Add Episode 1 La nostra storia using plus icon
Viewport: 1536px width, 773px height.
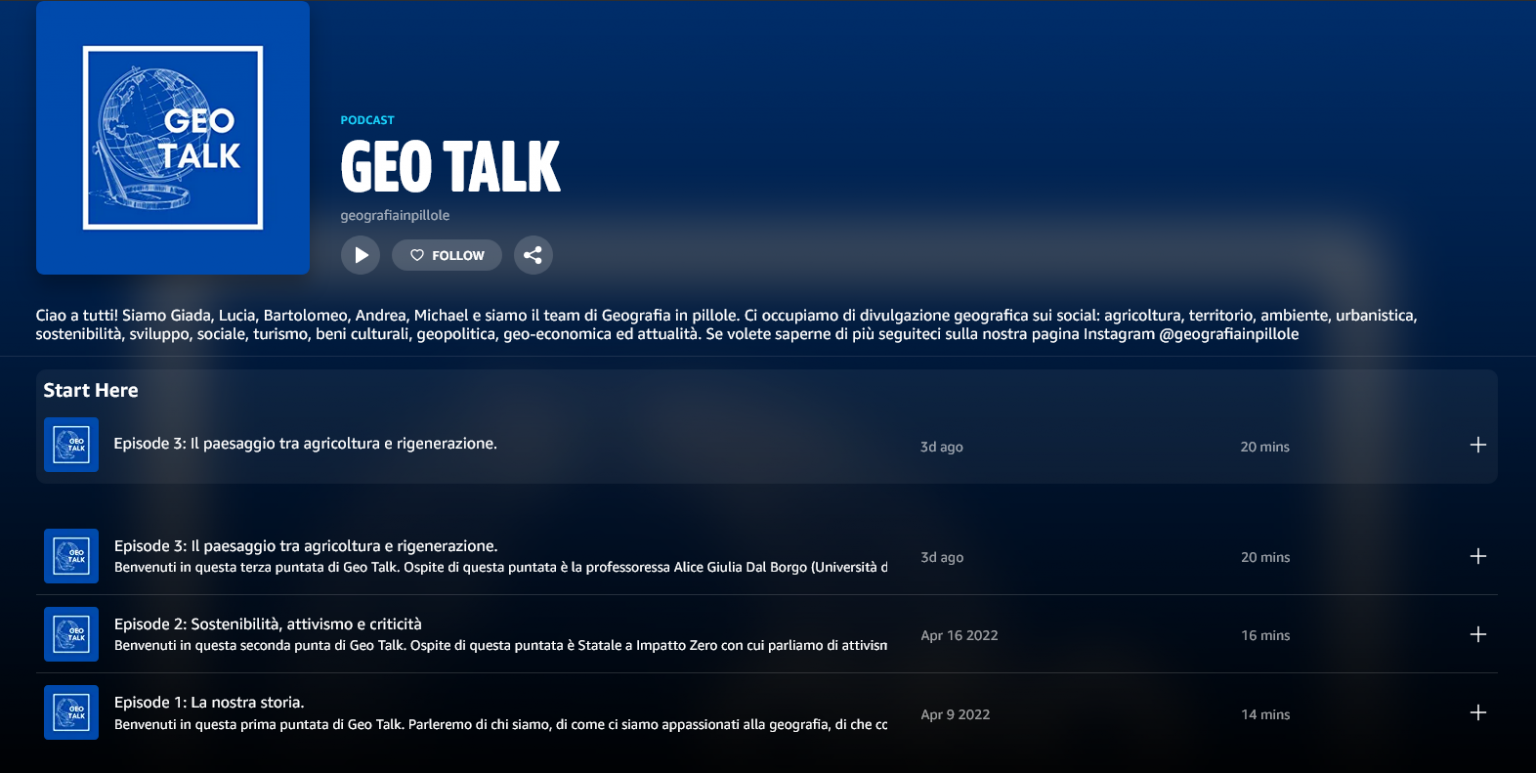click(x=1478, y=713)
